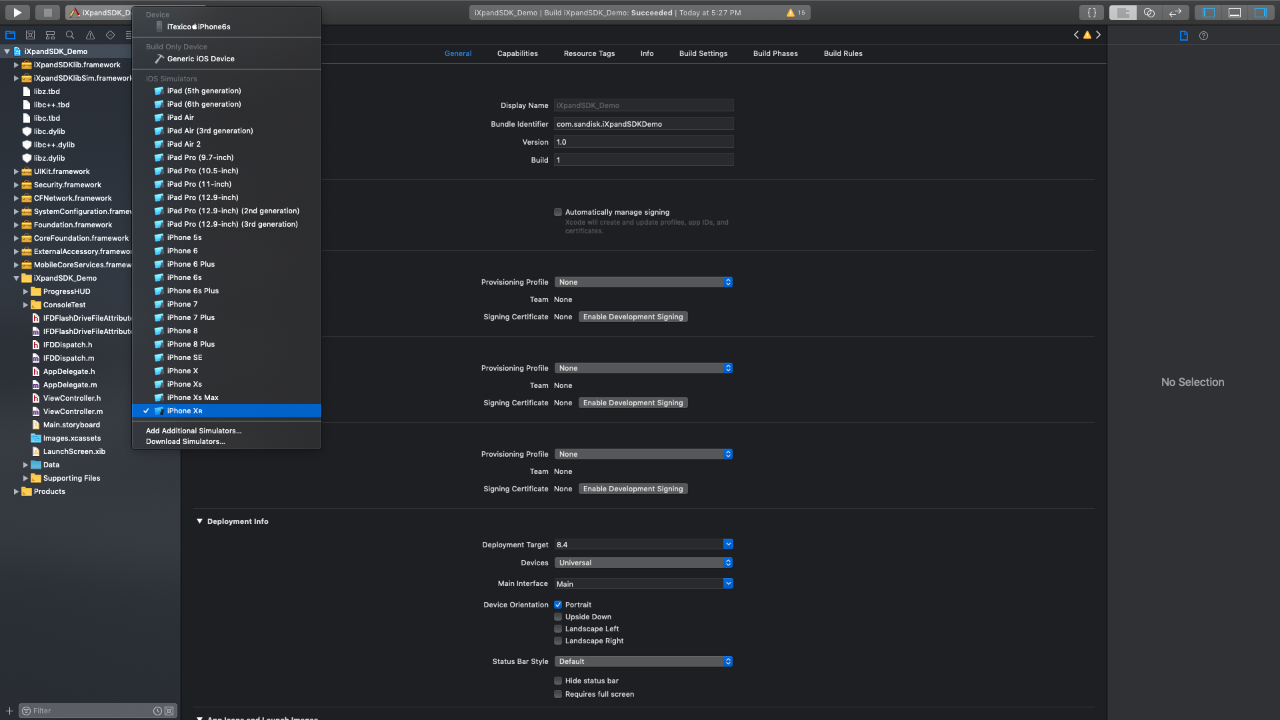Select Main.storyboard file

pos(71,425)
